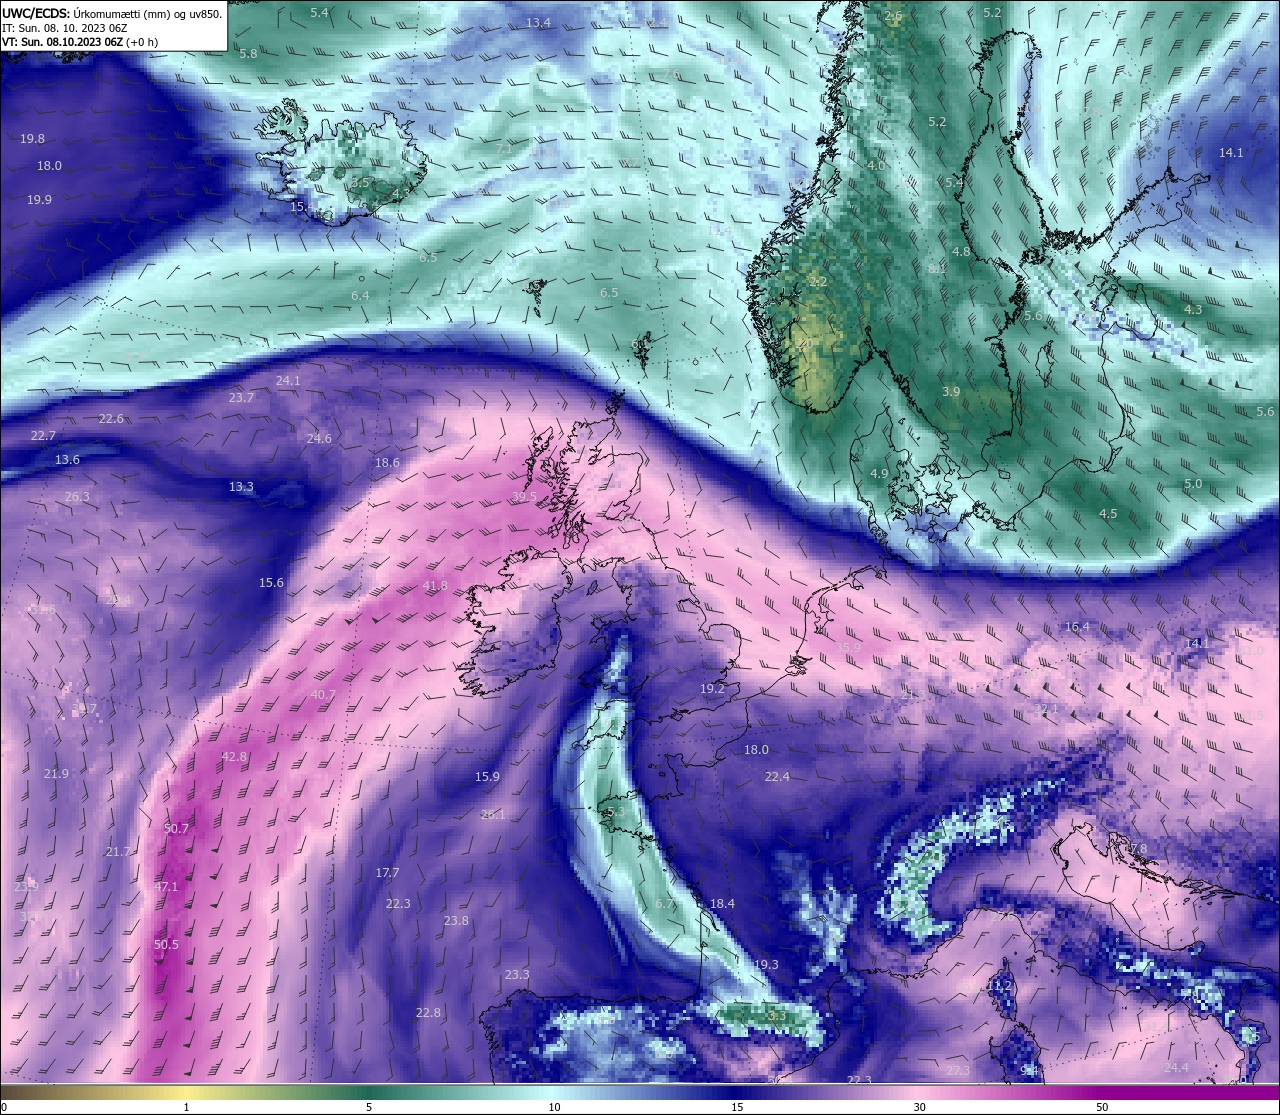
Task: Click the map value 19.2 over England
Action: (x=712, y=689)
